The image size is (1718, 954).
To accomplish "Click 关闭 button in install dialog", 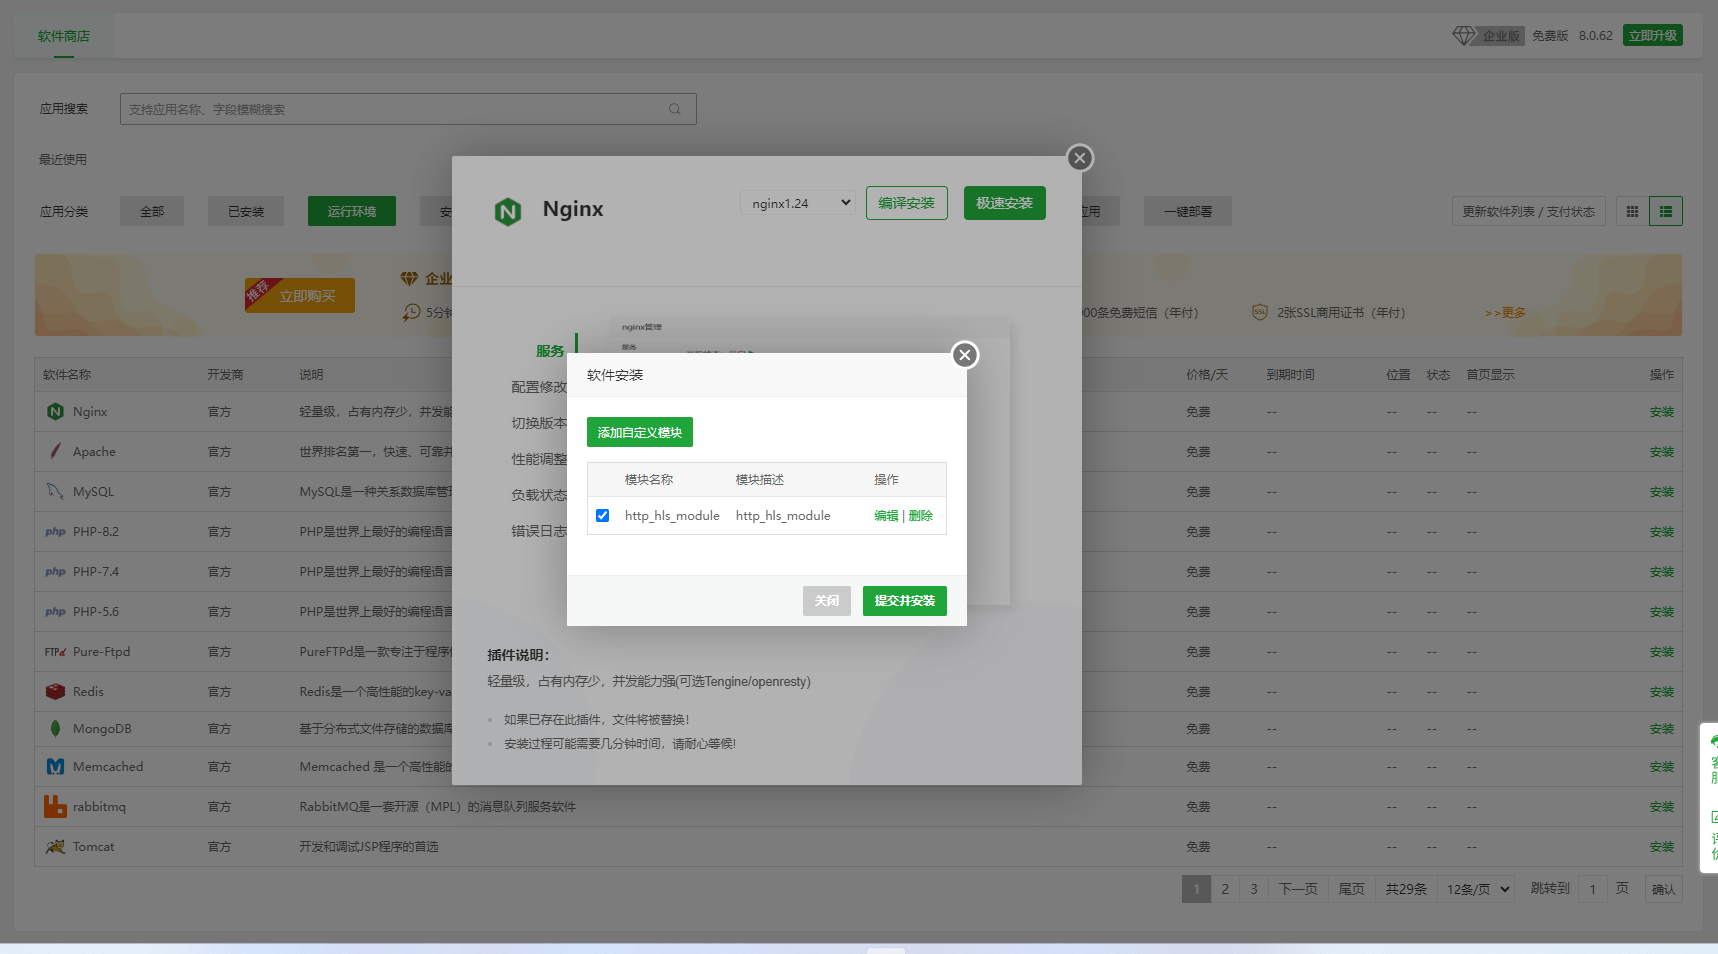I will coord(827,601).
